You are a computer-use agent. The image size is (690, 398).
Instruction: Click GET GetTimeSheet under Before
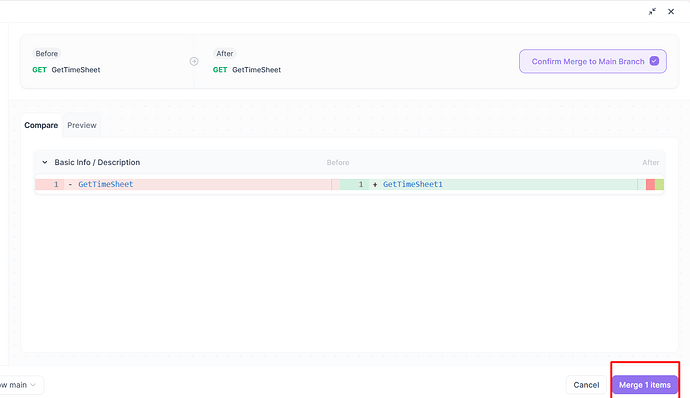point(66,70)
